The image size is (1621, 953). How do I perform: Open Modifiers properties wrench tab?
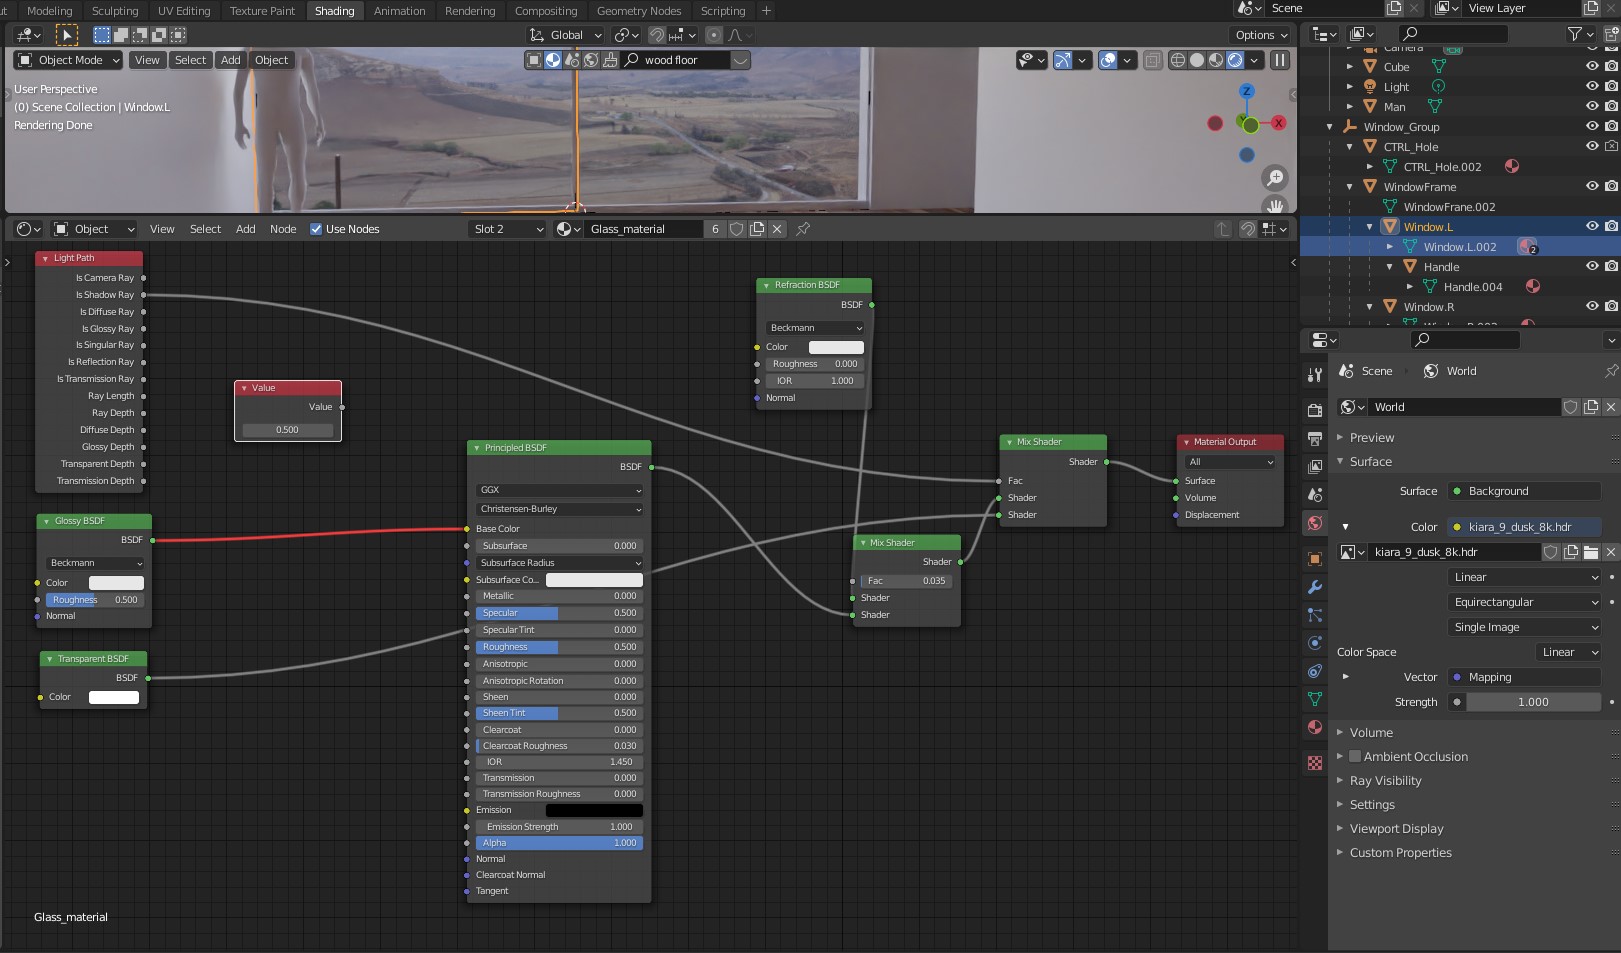tap(1315, 587)
